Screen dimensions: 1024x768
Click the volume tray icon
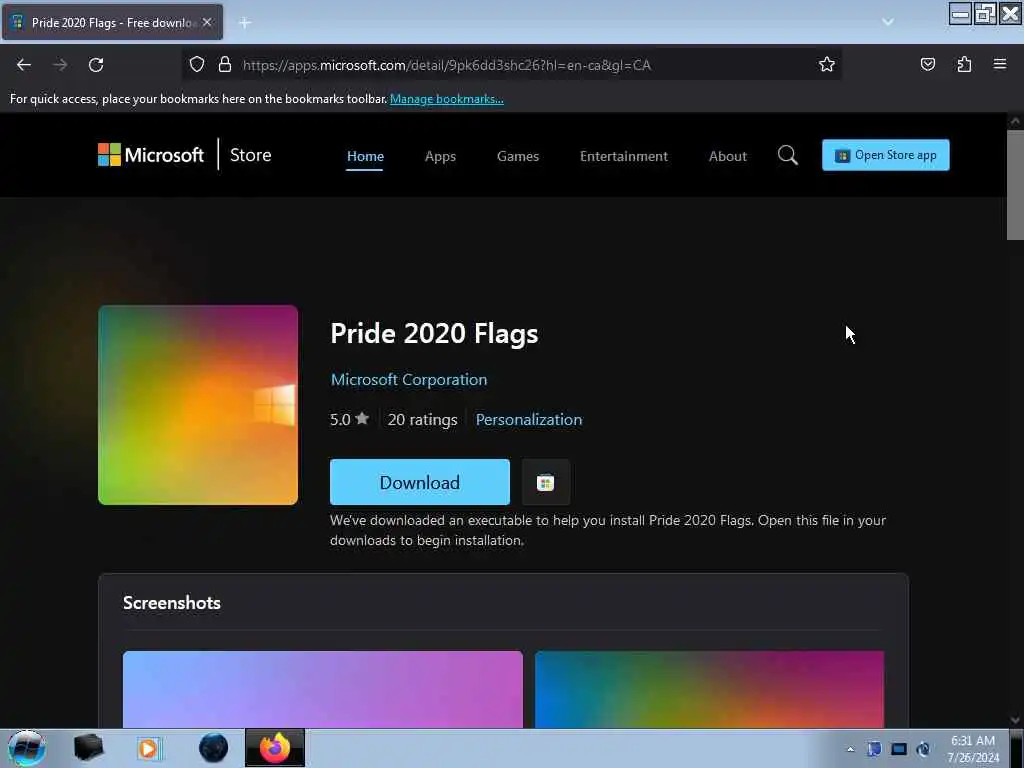click(923, 749)
